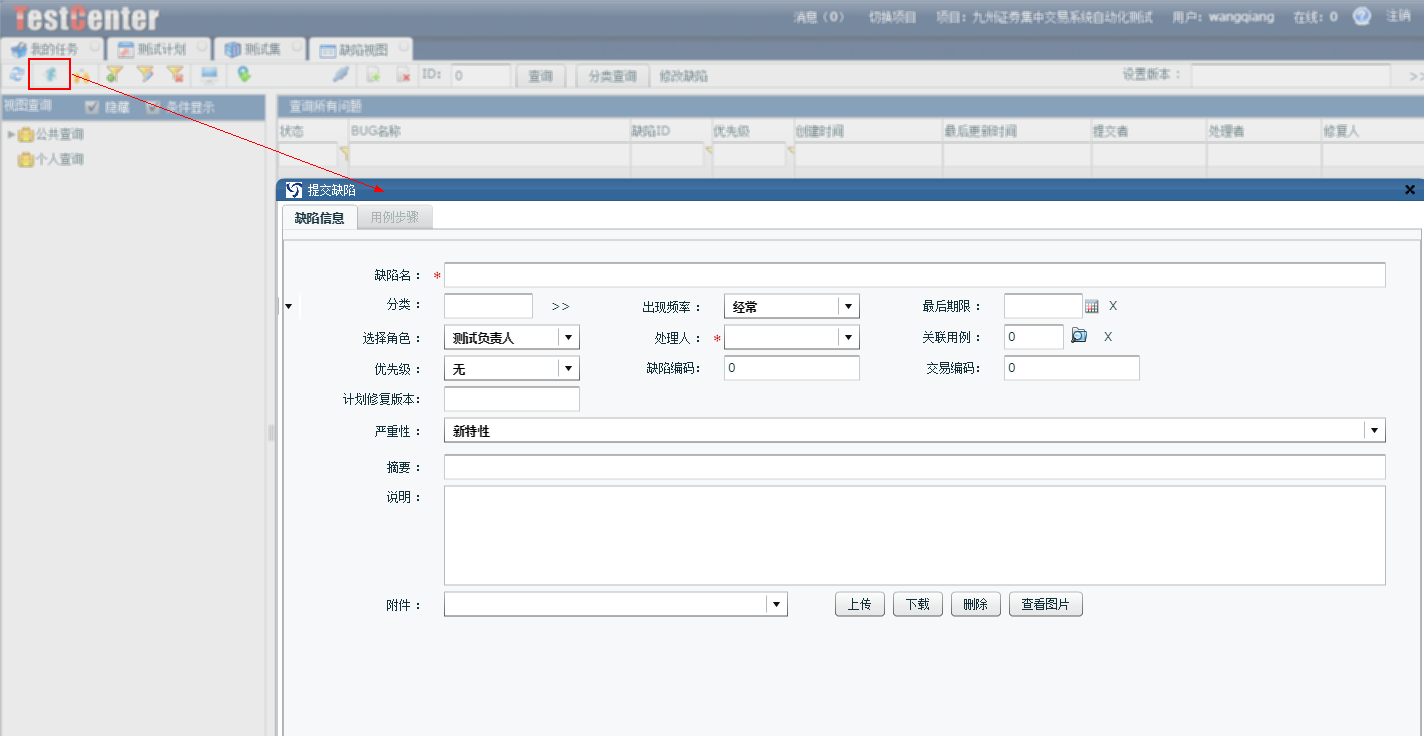Toggle the 条件显示 checkbox
The image size is (1424, 736).
(x=154, y=107)
